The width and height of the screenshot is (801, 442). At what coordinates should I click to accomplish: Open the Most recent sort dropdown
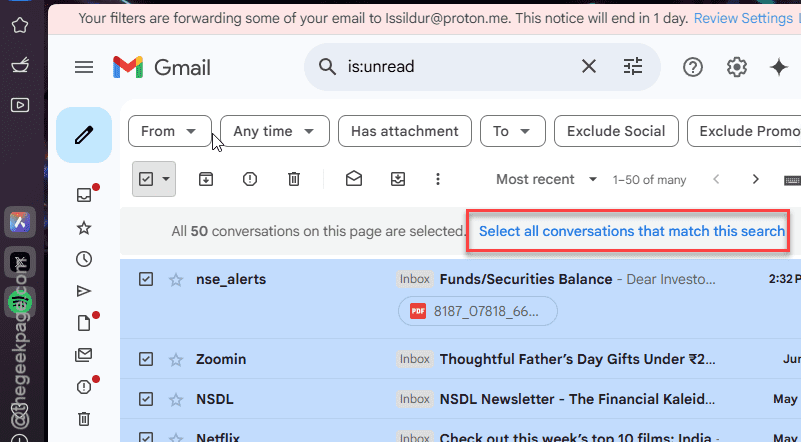click(547, 179)
